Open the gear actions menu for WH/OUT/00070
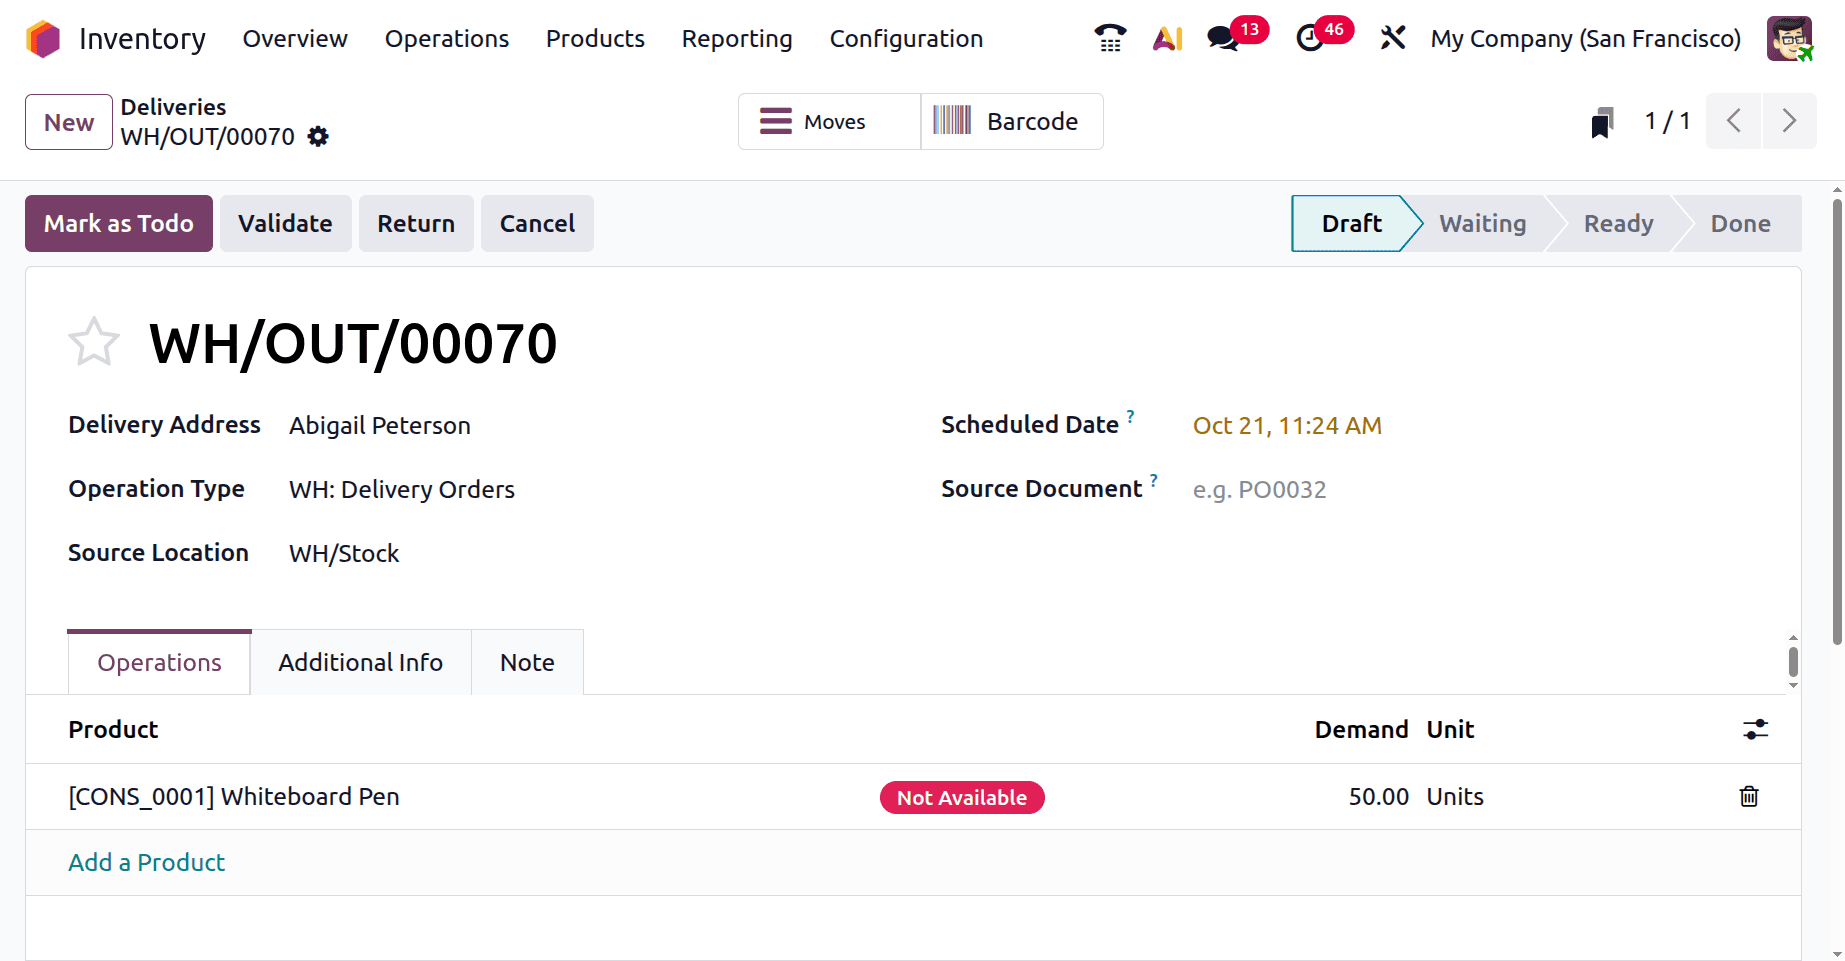This screenshot has width=1845, height=961. 318,137
